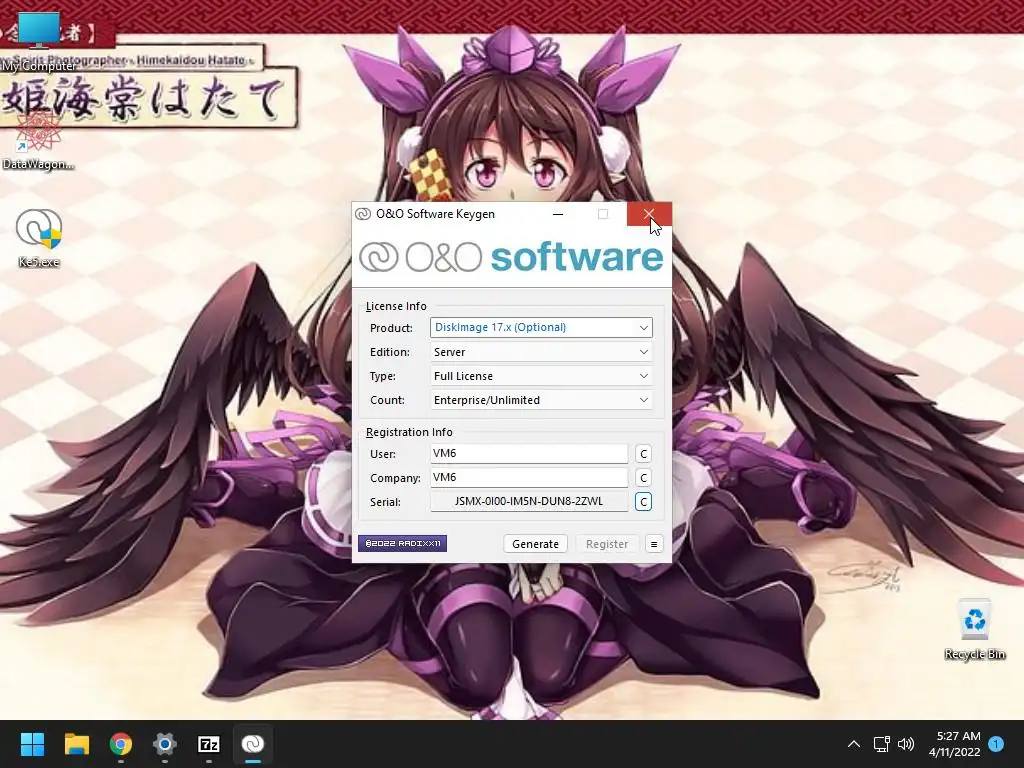Select the O&O Keygen taskbar icon

point(253,744)
